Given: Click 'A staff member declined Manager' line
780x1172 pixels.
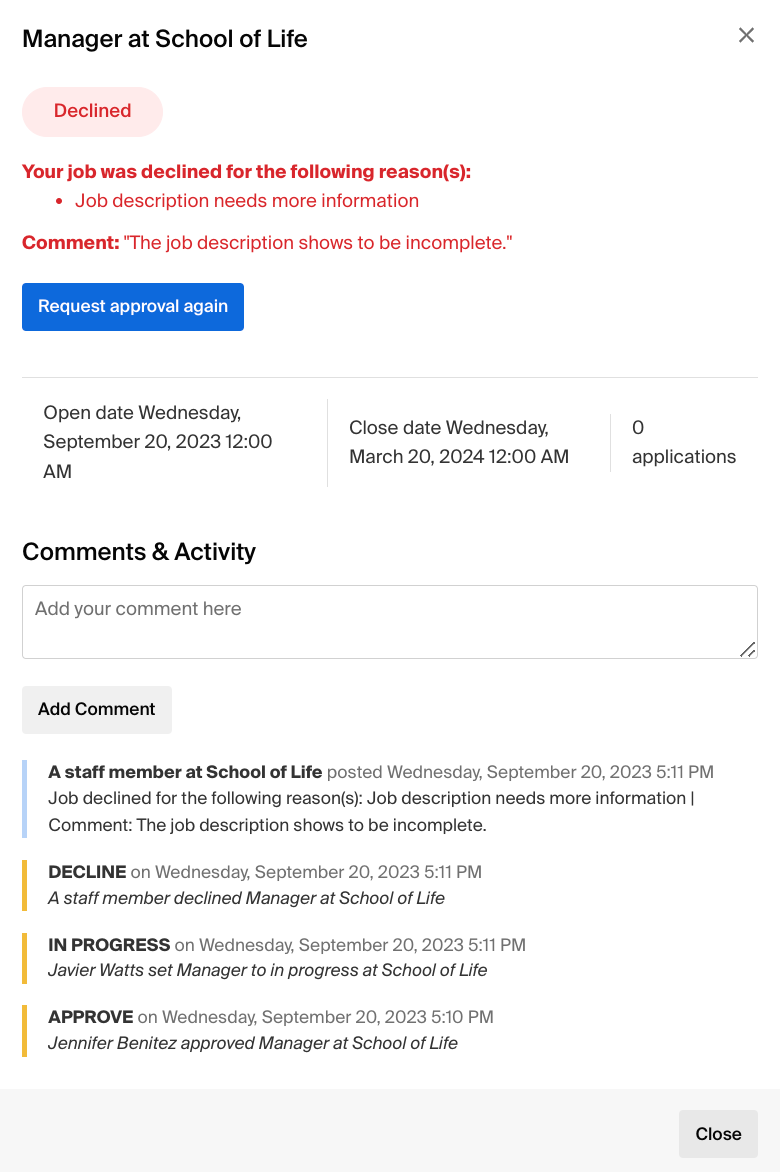Looking at the screenshot, I should point(247,898).
